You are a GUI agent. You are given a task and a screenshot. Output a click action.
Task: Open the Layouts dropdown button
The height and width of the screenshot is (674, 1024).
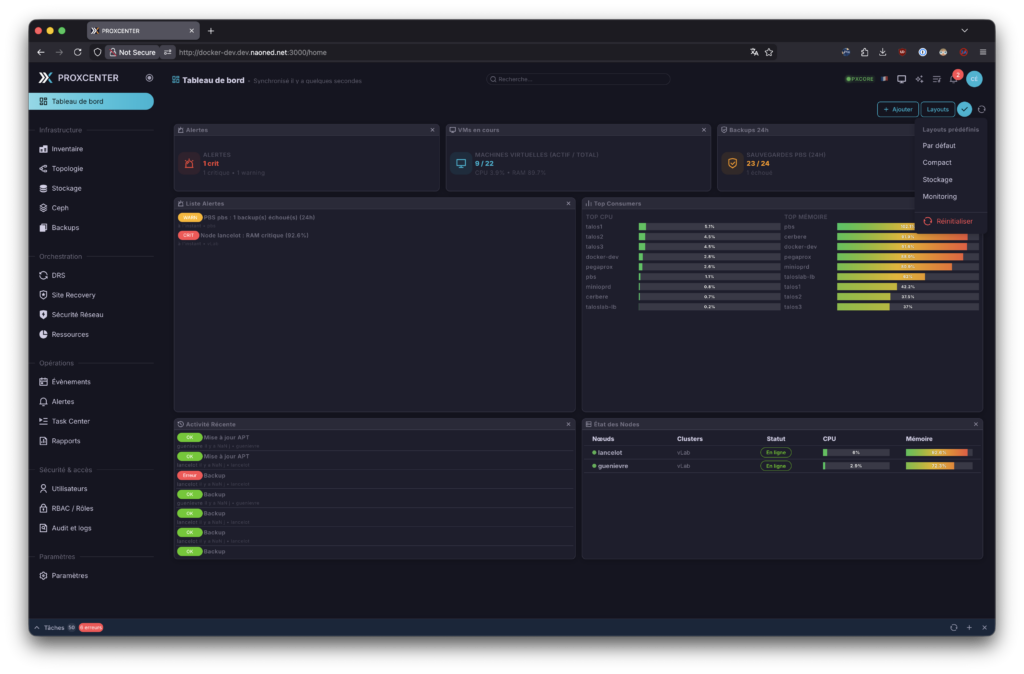pyautogui.click(x=937, y=109)
